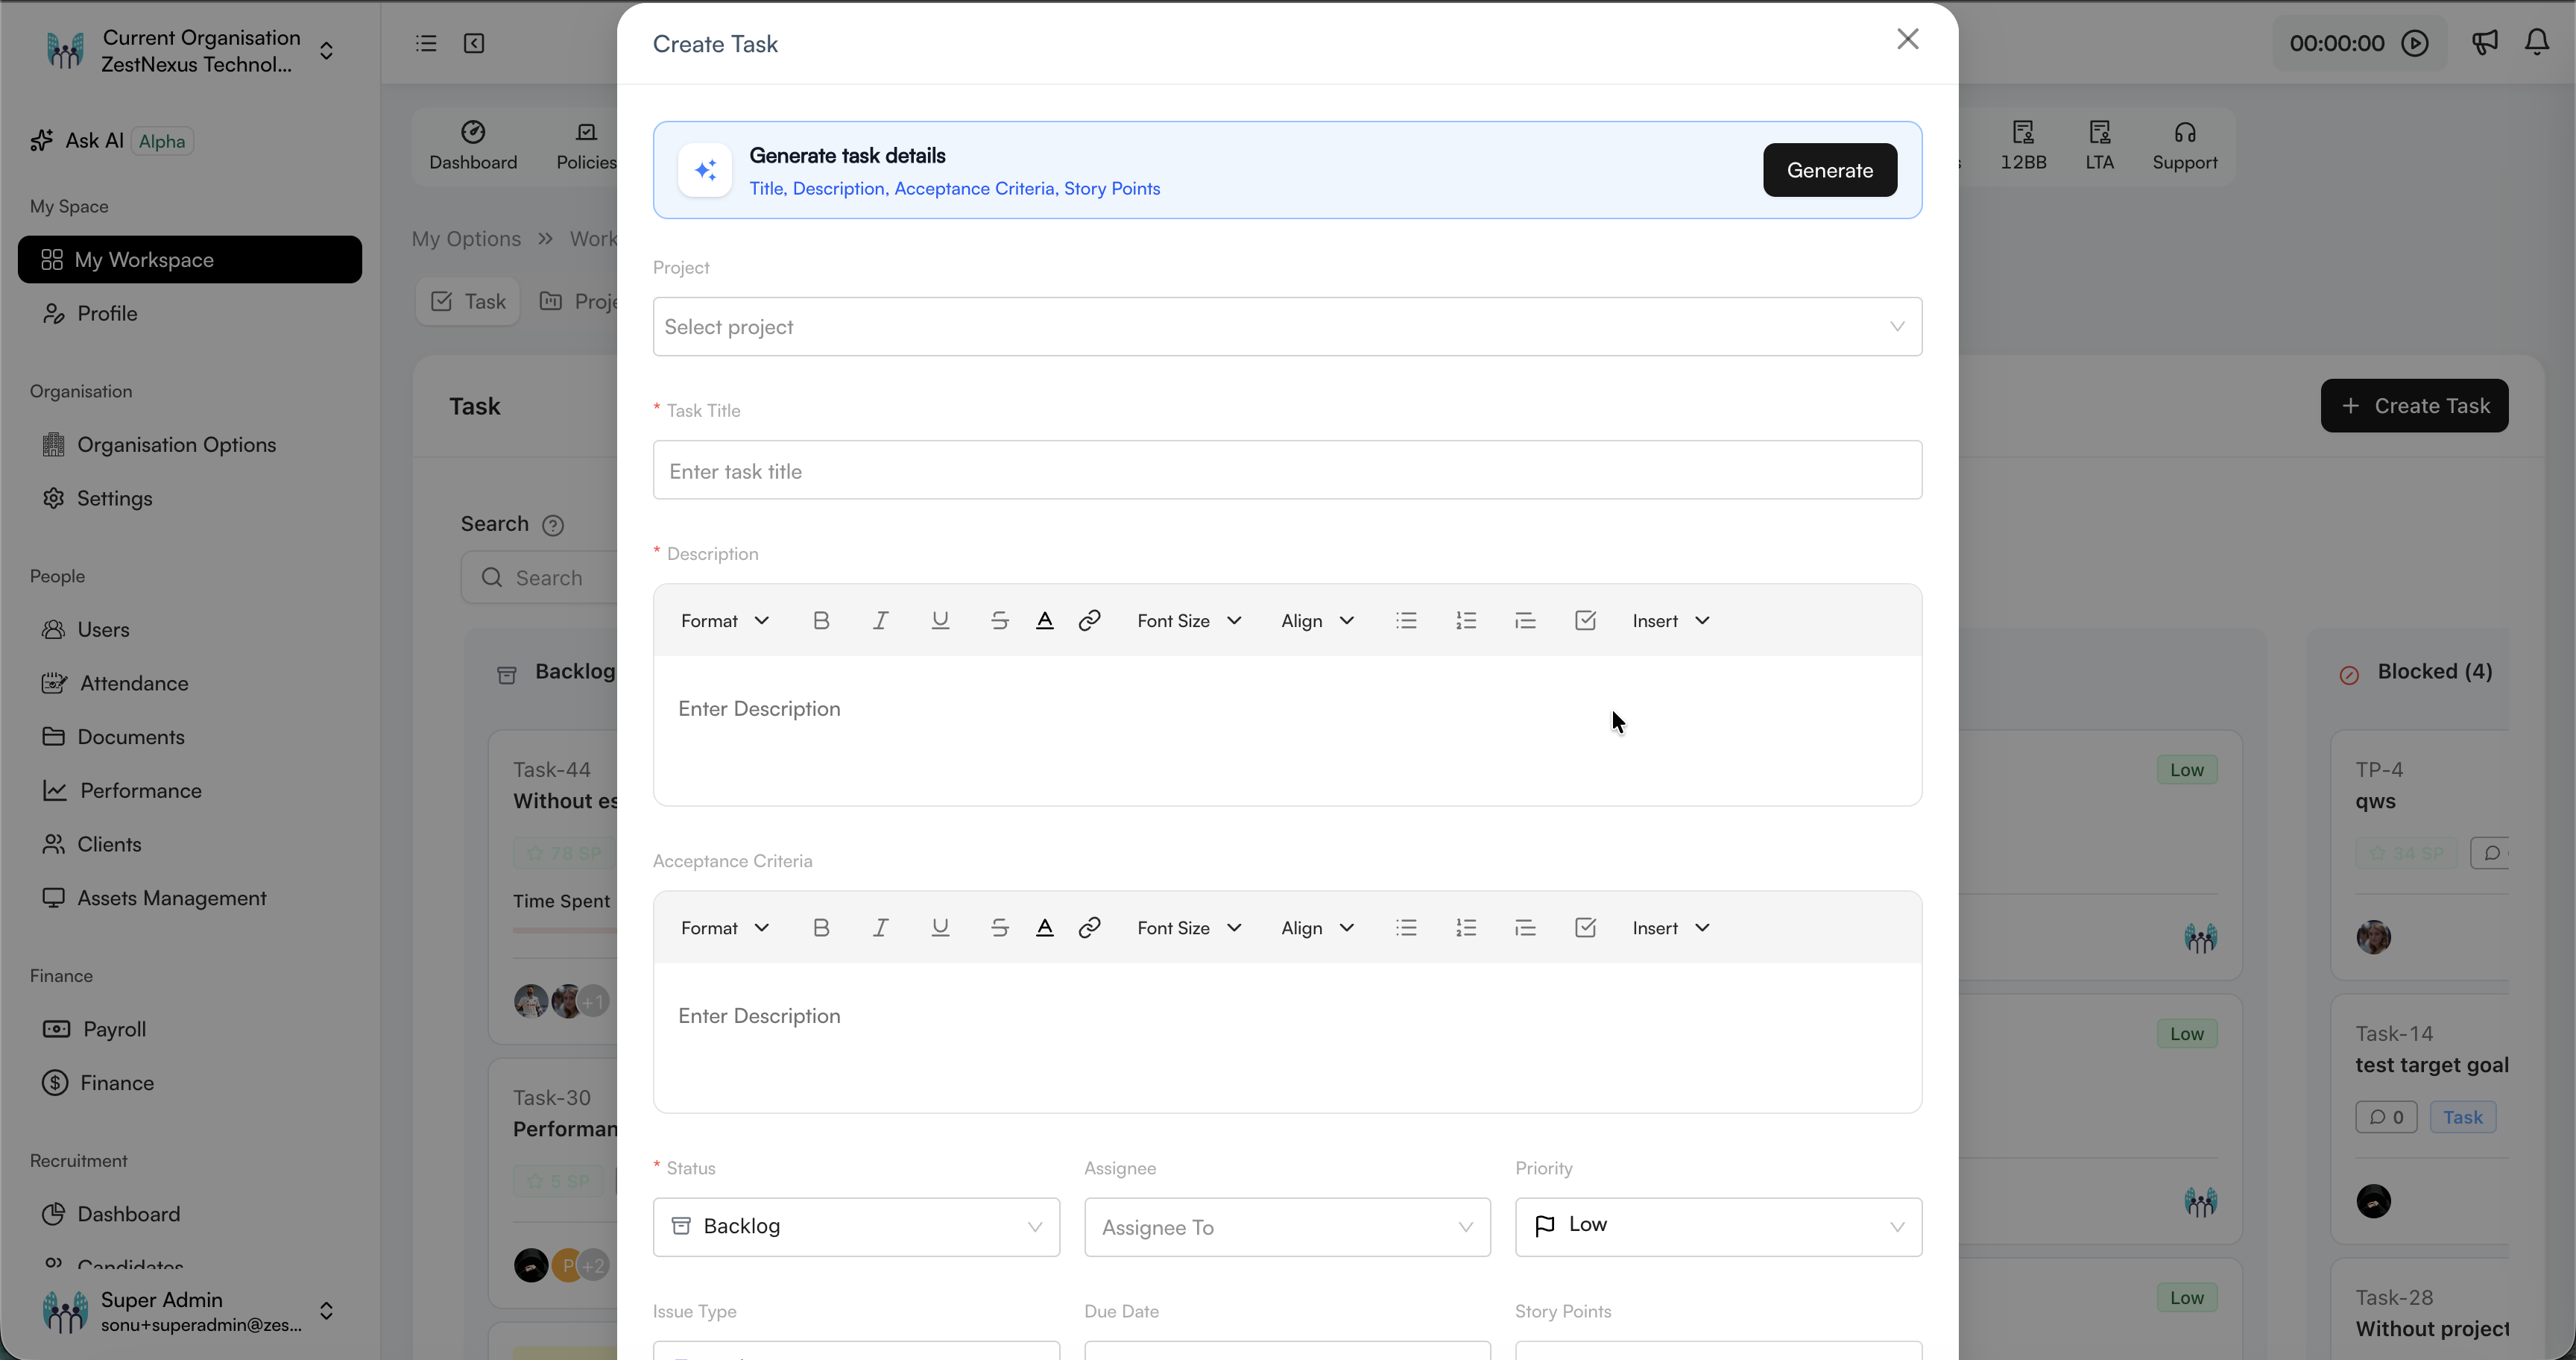The width and height of the screenshot is (2576, 1360).
Task: Apply underline in Acceptance Criteria editor
Action: click(940, 928)
